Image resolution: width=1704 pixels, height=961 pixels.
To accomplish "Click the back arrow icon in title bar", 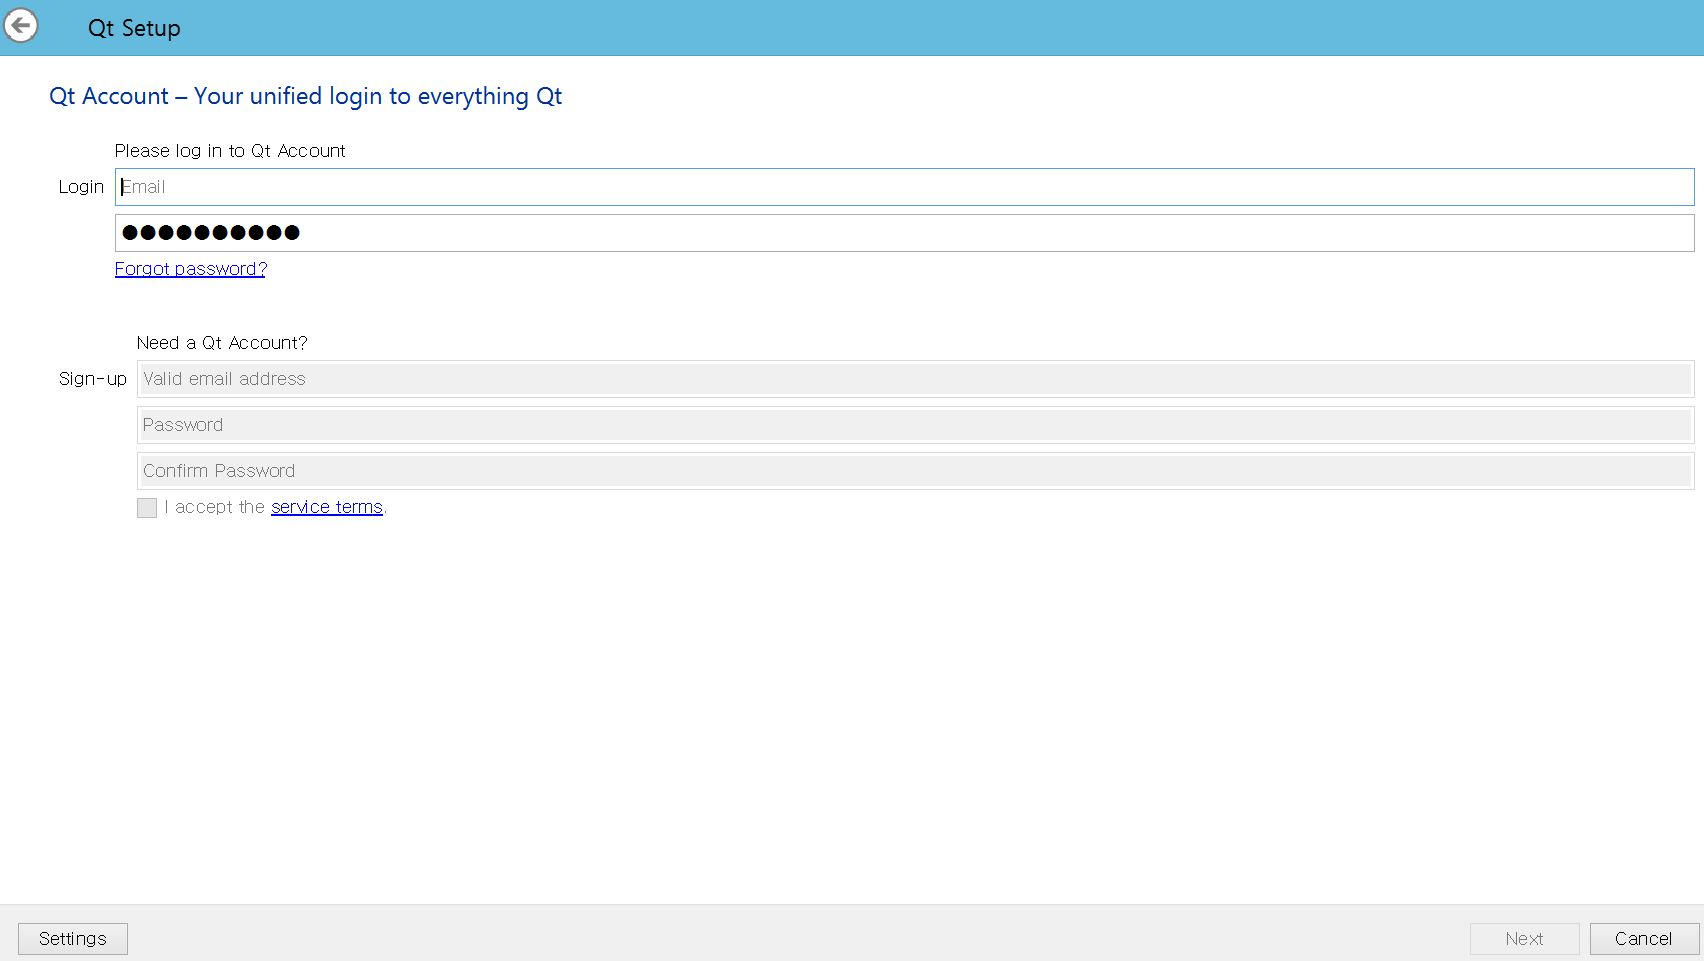I will pos(21,26).
